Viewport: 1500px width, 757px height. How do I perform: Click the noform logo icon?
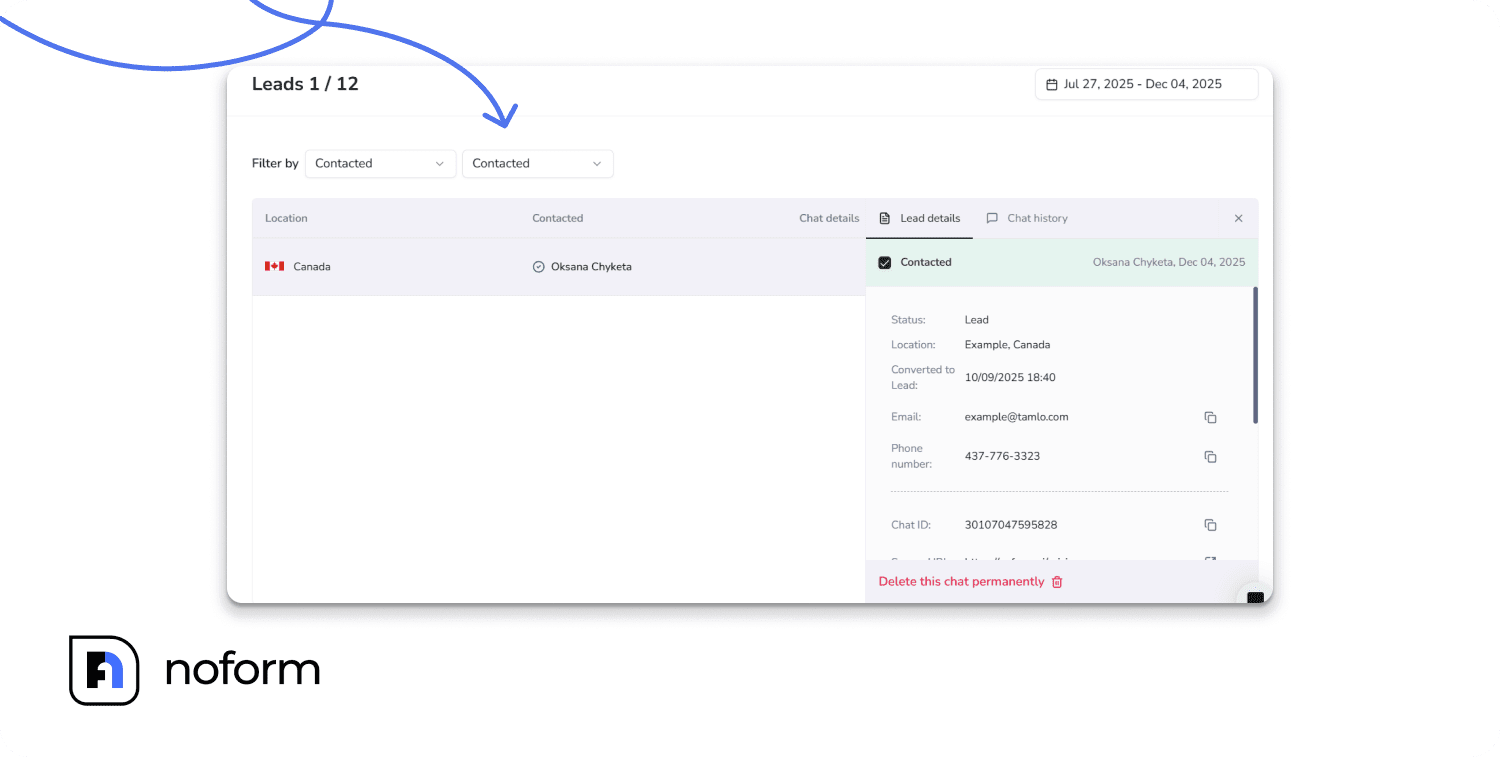tap(104, 670)
